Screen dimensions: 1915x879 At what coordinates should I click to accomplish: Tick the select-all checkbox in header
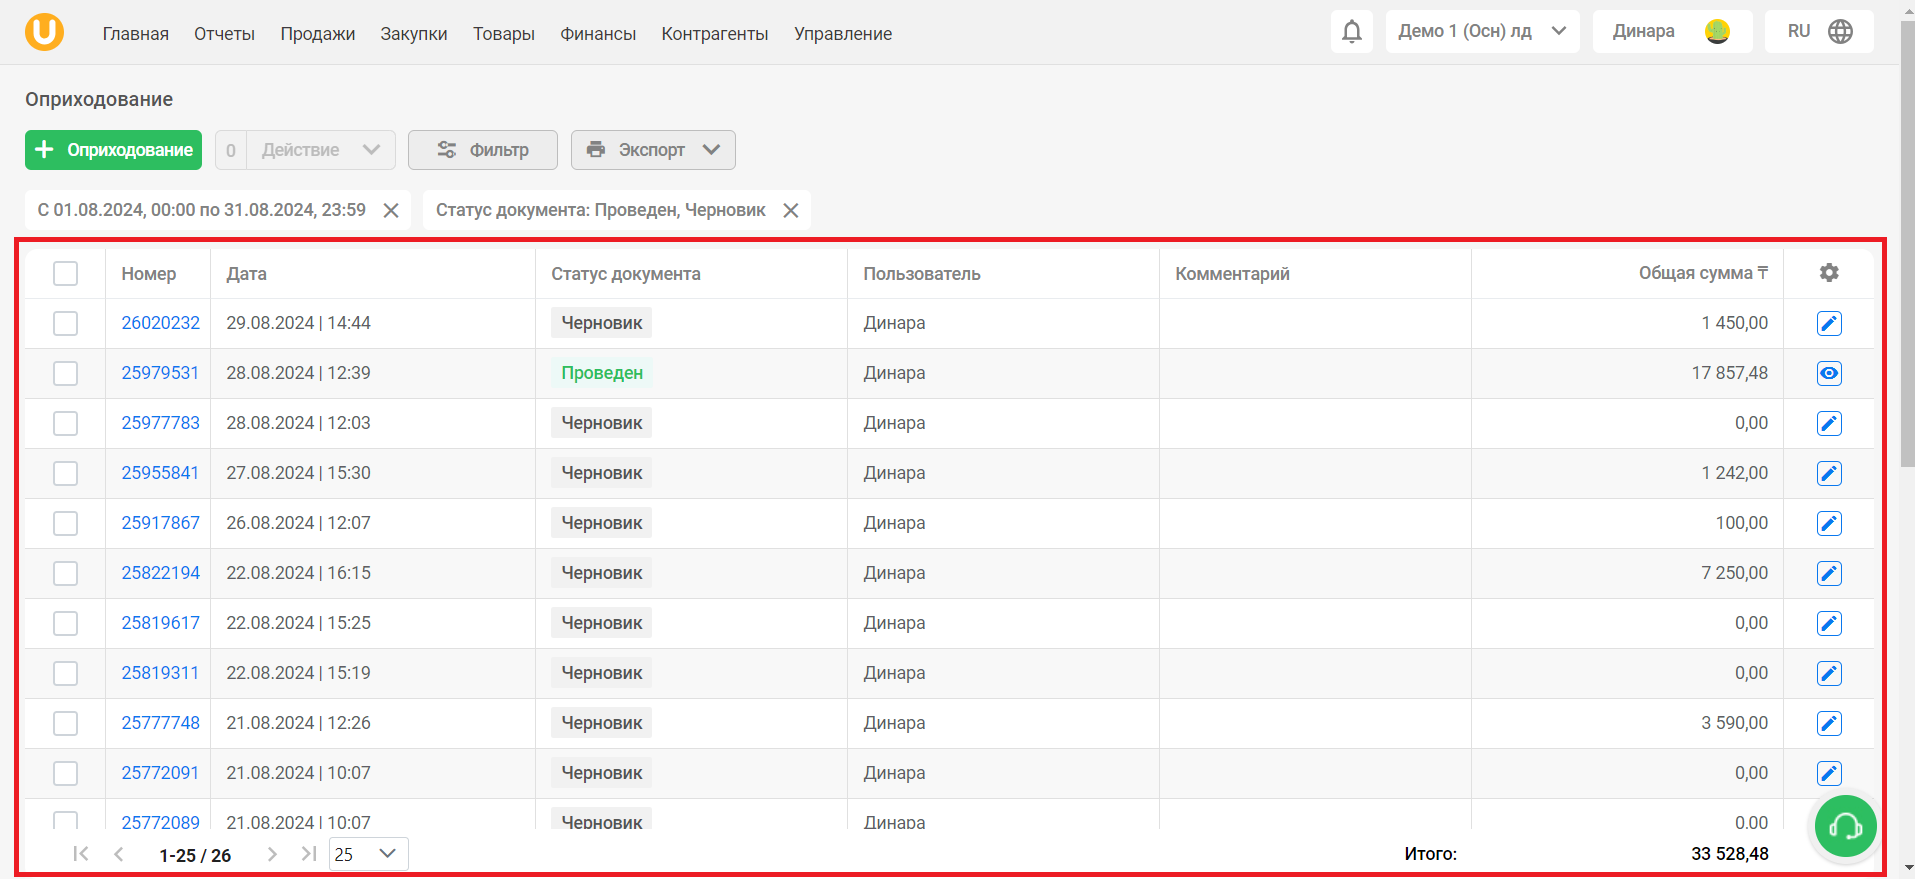pos(65,273)
